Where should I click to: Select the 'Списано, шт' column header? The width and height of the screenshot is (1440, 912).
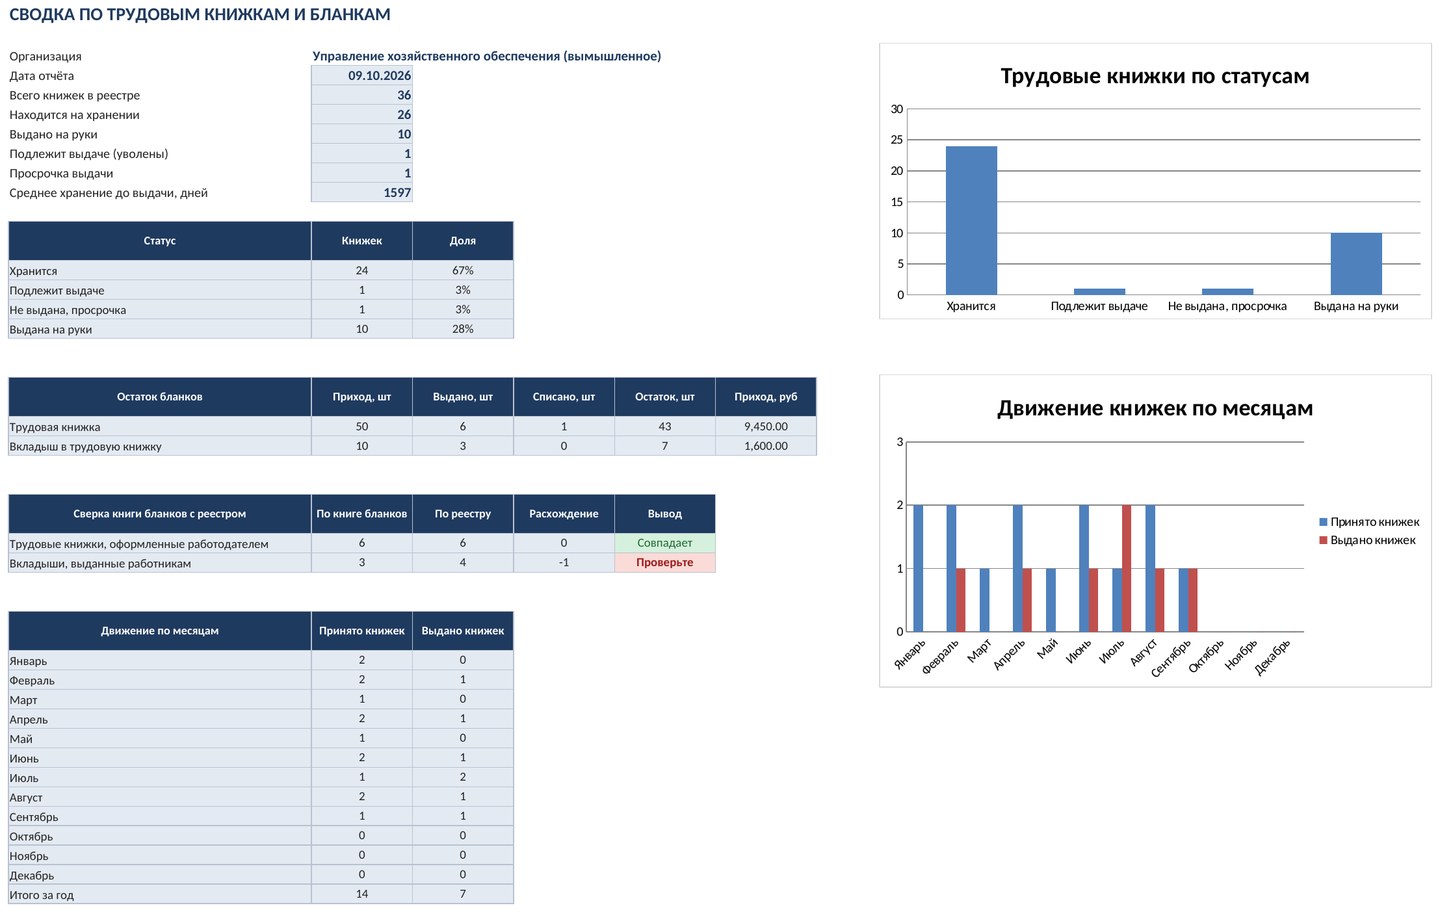point(564,397)
